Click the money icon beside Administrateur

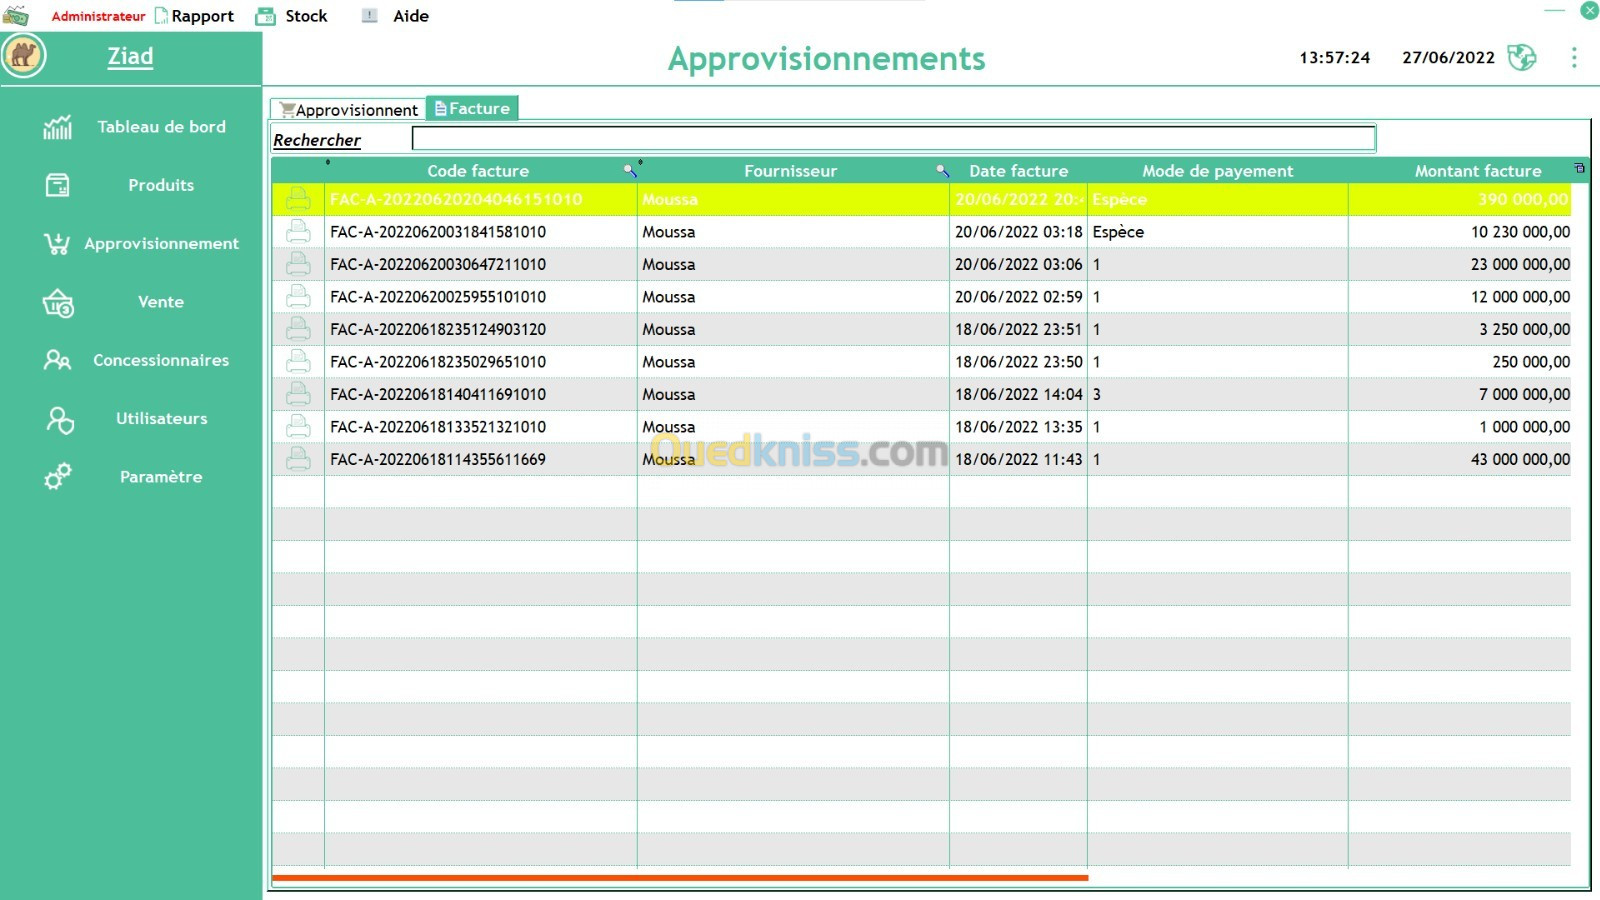click(16, 15)
